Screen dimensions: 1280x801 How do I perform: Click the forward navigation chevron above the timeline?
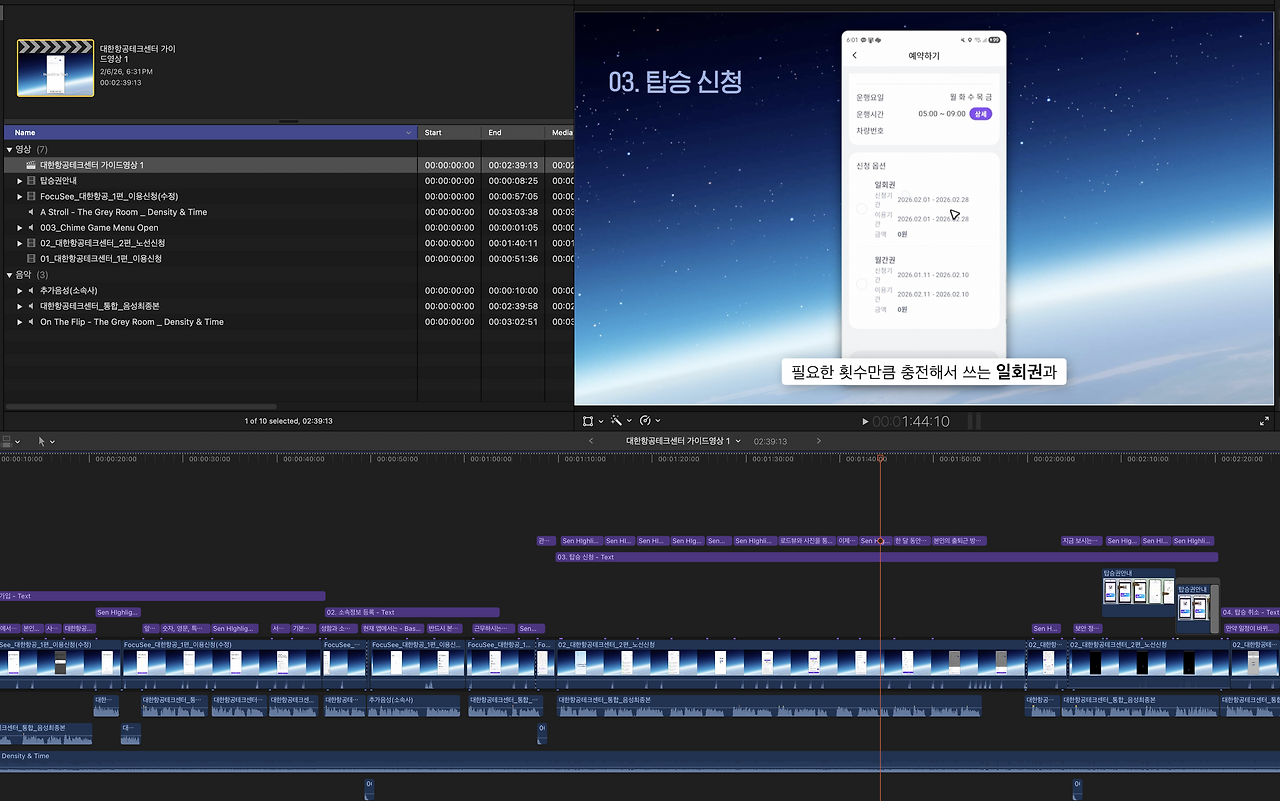click(818, 441)
